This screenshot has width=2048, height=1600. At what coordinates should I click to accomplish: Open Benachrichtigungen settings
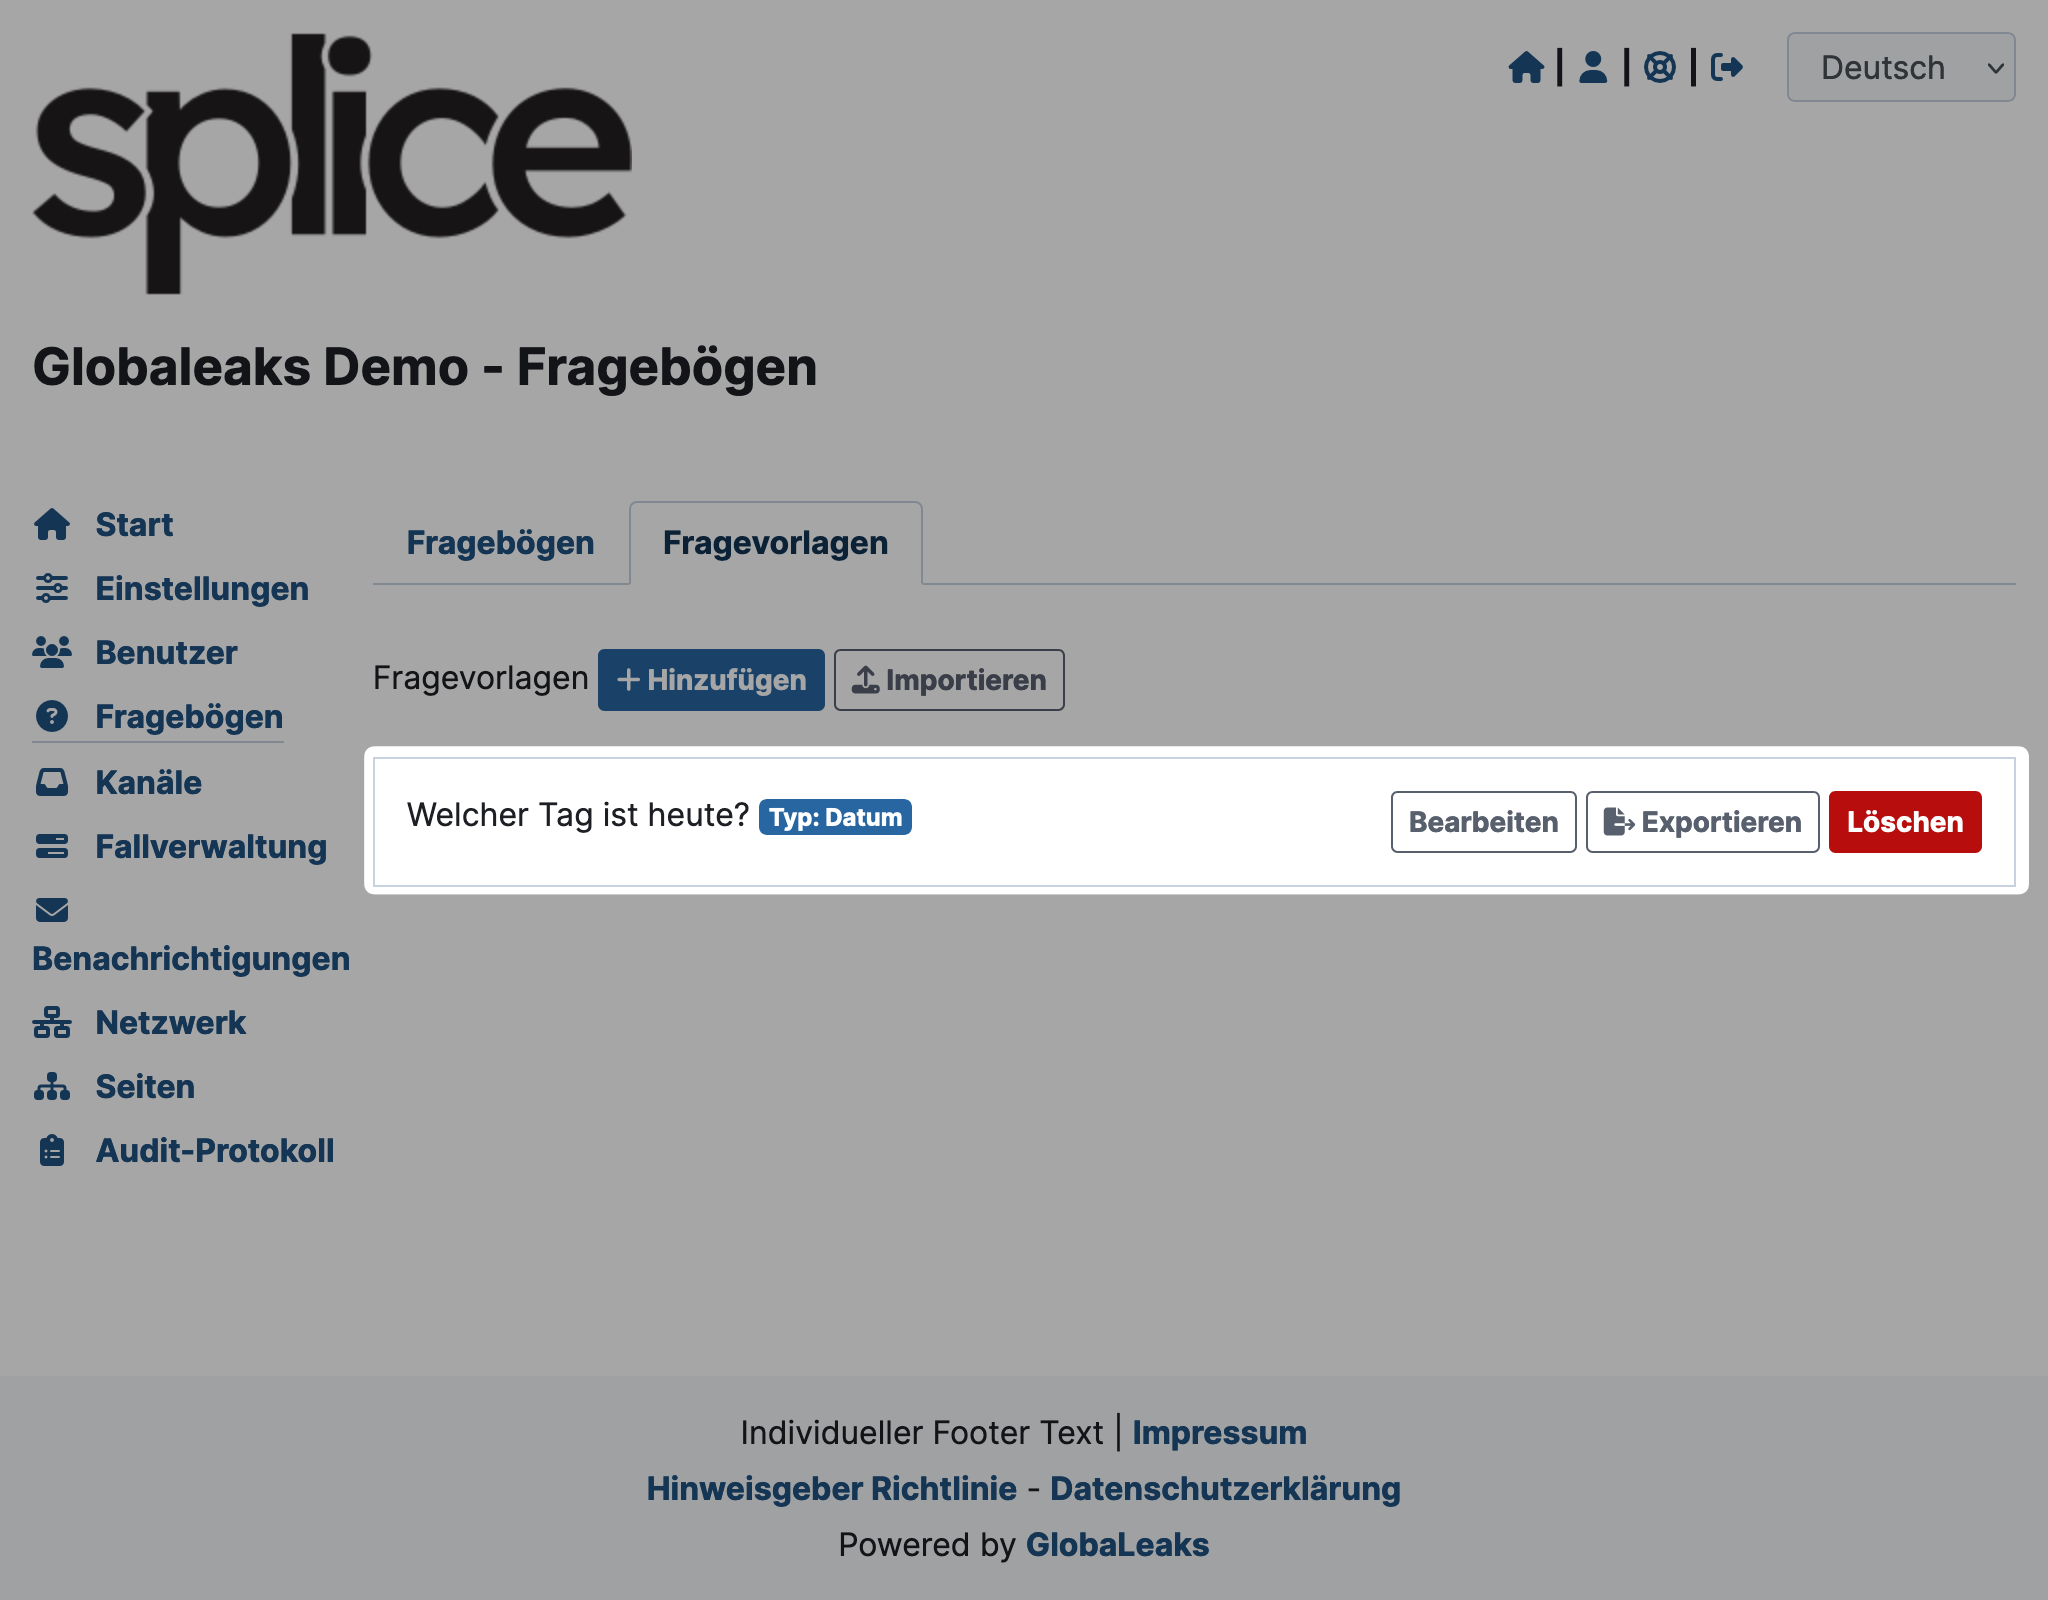191,958
